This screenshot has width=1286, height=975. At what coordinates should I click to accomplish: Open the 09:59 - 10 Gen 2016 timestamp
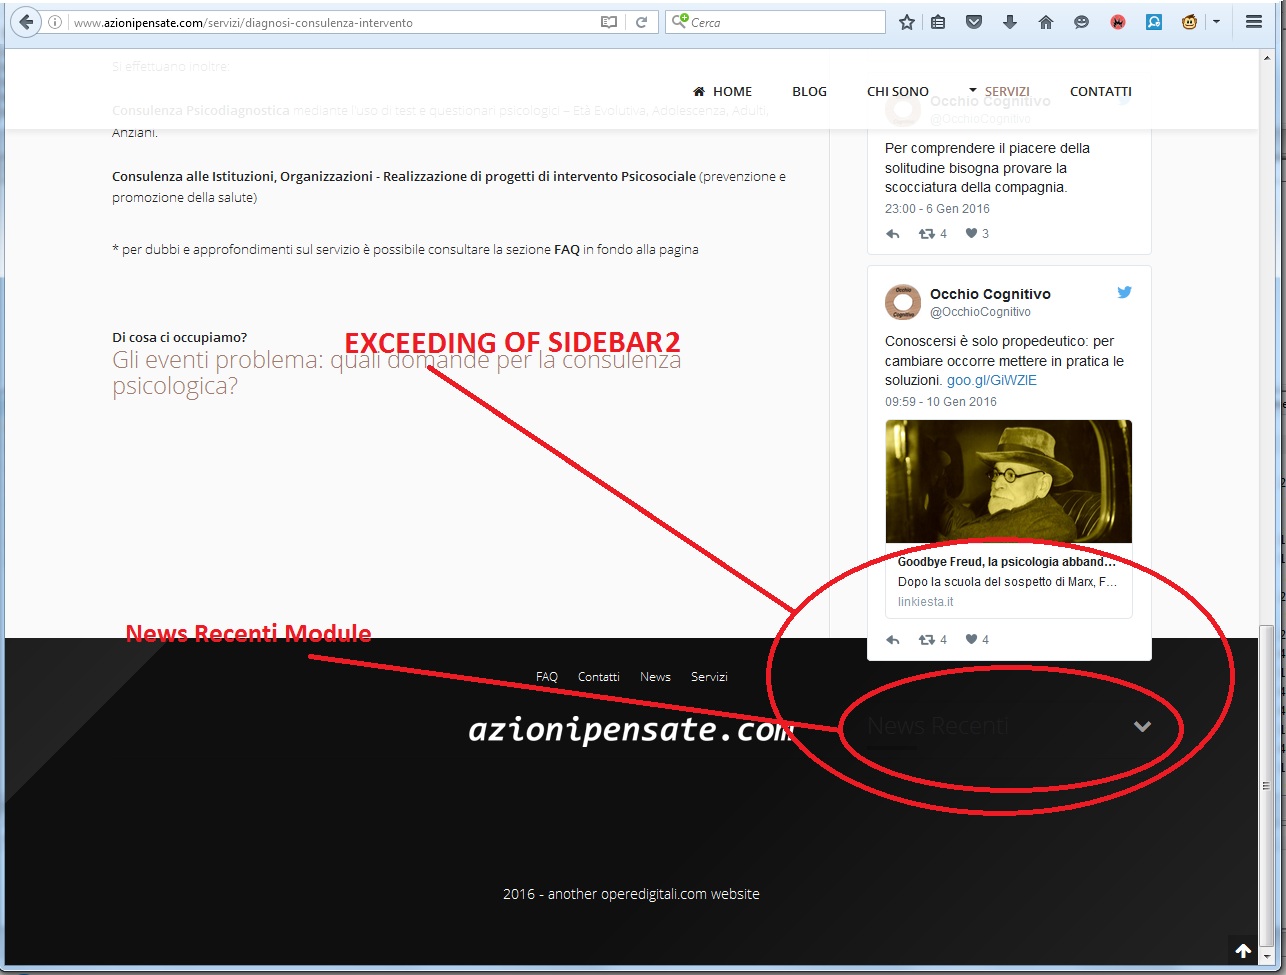click(x=940, y=402)
